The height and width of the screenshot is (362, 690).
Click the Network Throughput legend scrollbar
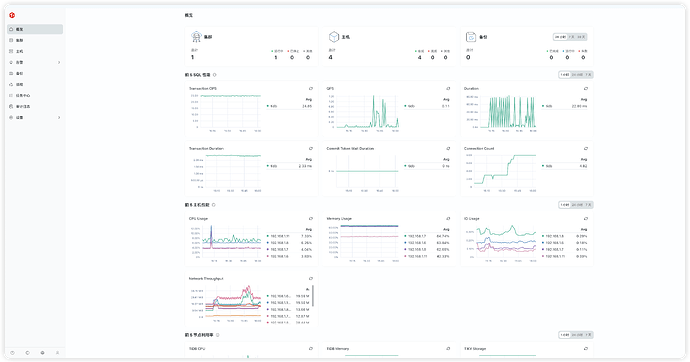[313, 296]
